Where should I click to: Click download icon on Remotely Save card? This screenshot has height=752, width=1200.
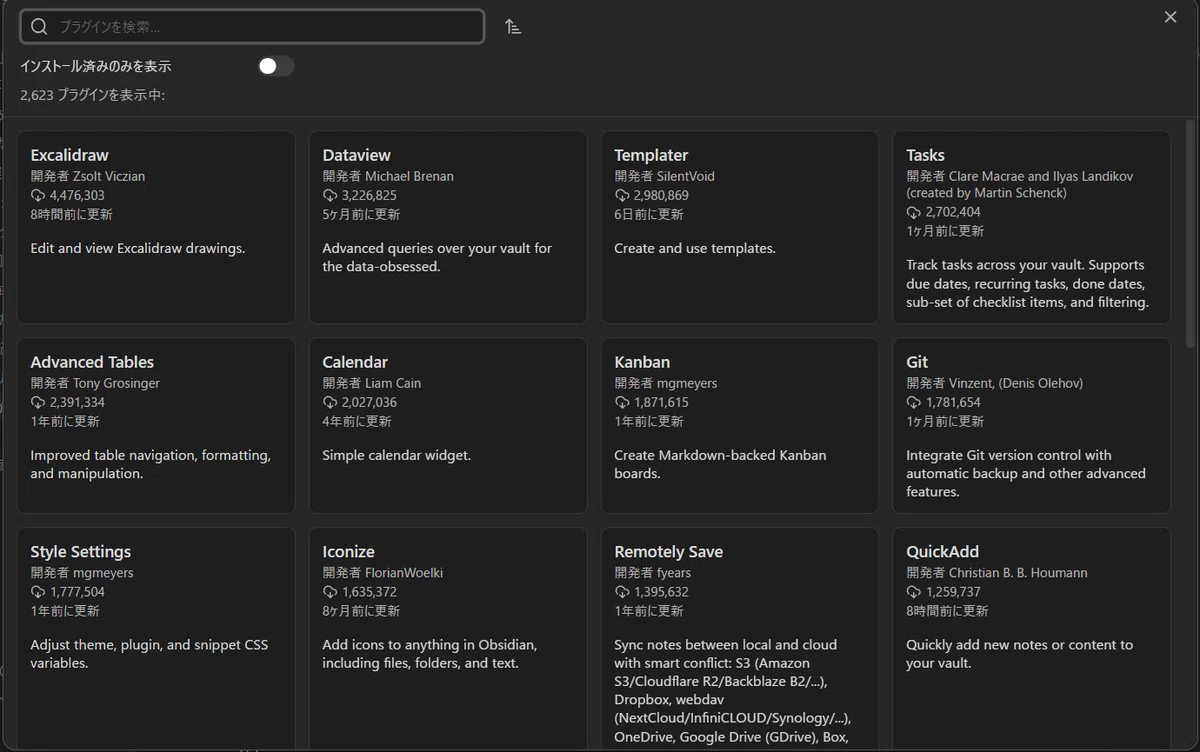(x=622, y=592)
